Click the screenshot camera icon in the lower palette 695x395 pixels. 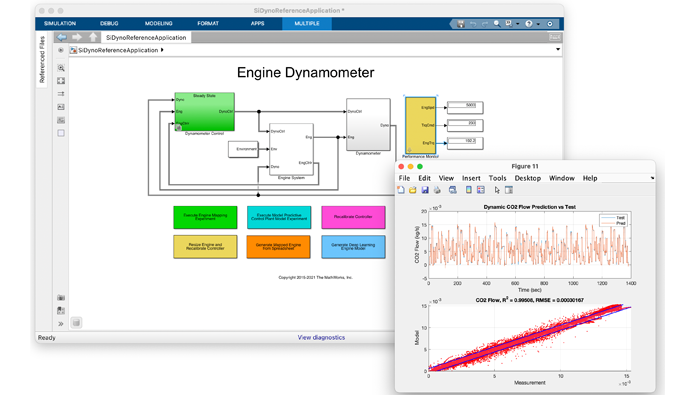61,298
